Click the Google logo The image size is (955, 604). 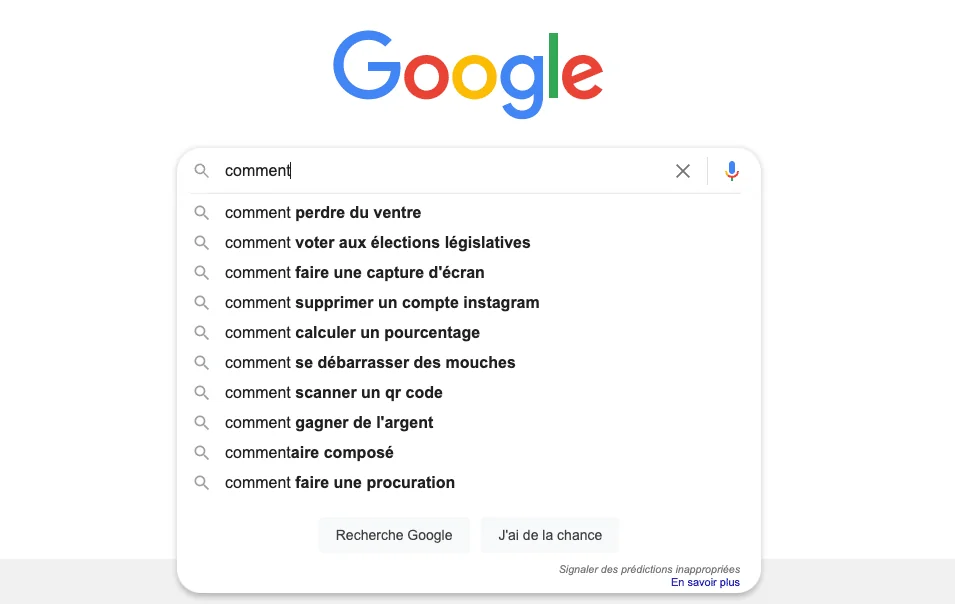pos(468,72)
